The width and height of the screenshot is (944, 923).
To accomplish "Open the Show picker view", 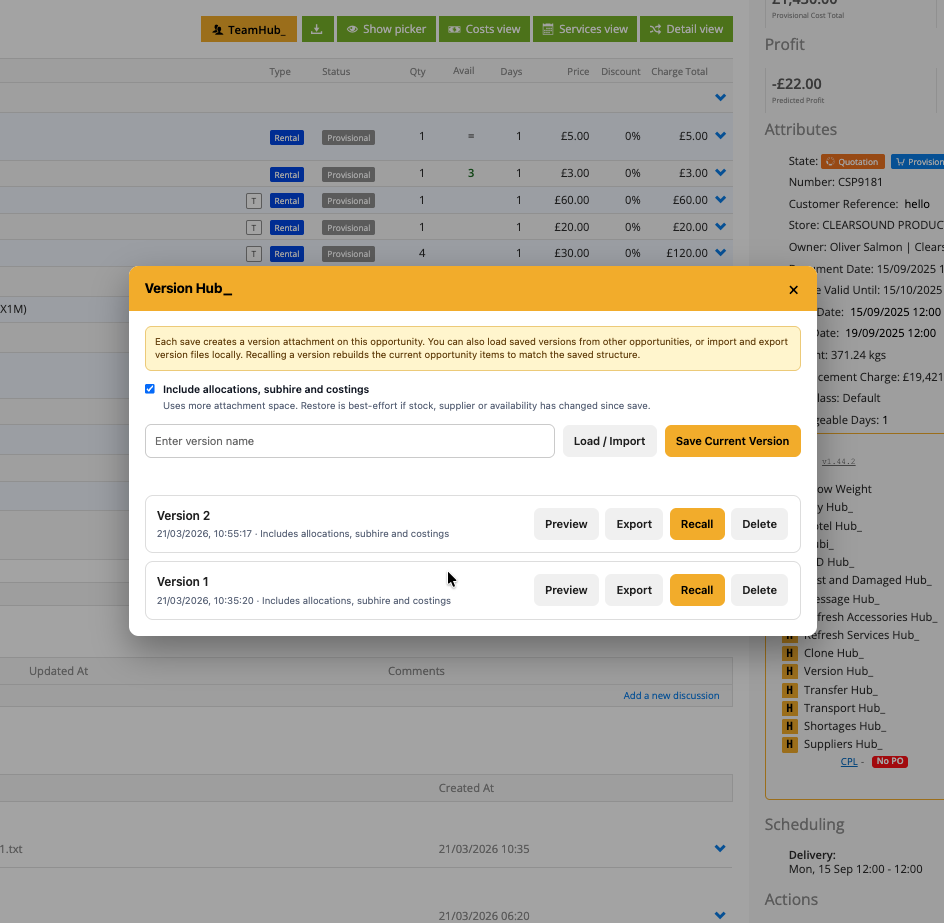I will coord(386,28).
